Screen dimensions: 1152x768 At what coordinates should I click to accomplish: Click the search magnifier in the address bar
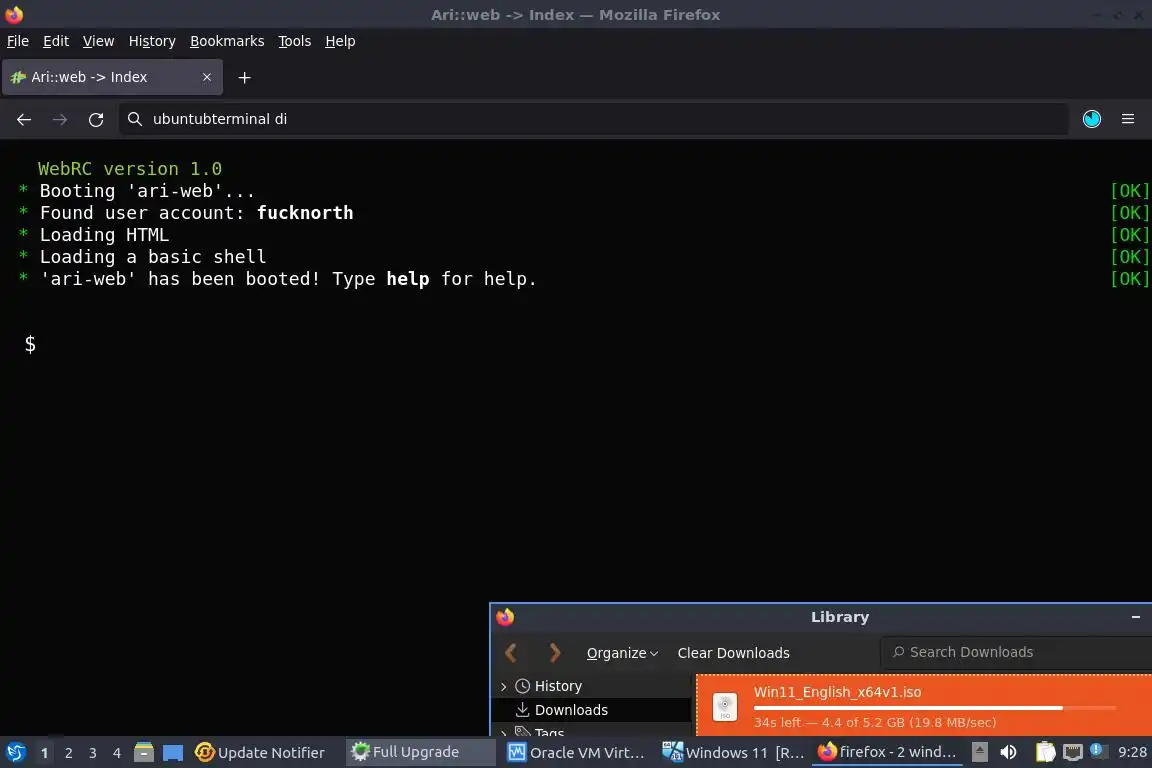point(134,119)
